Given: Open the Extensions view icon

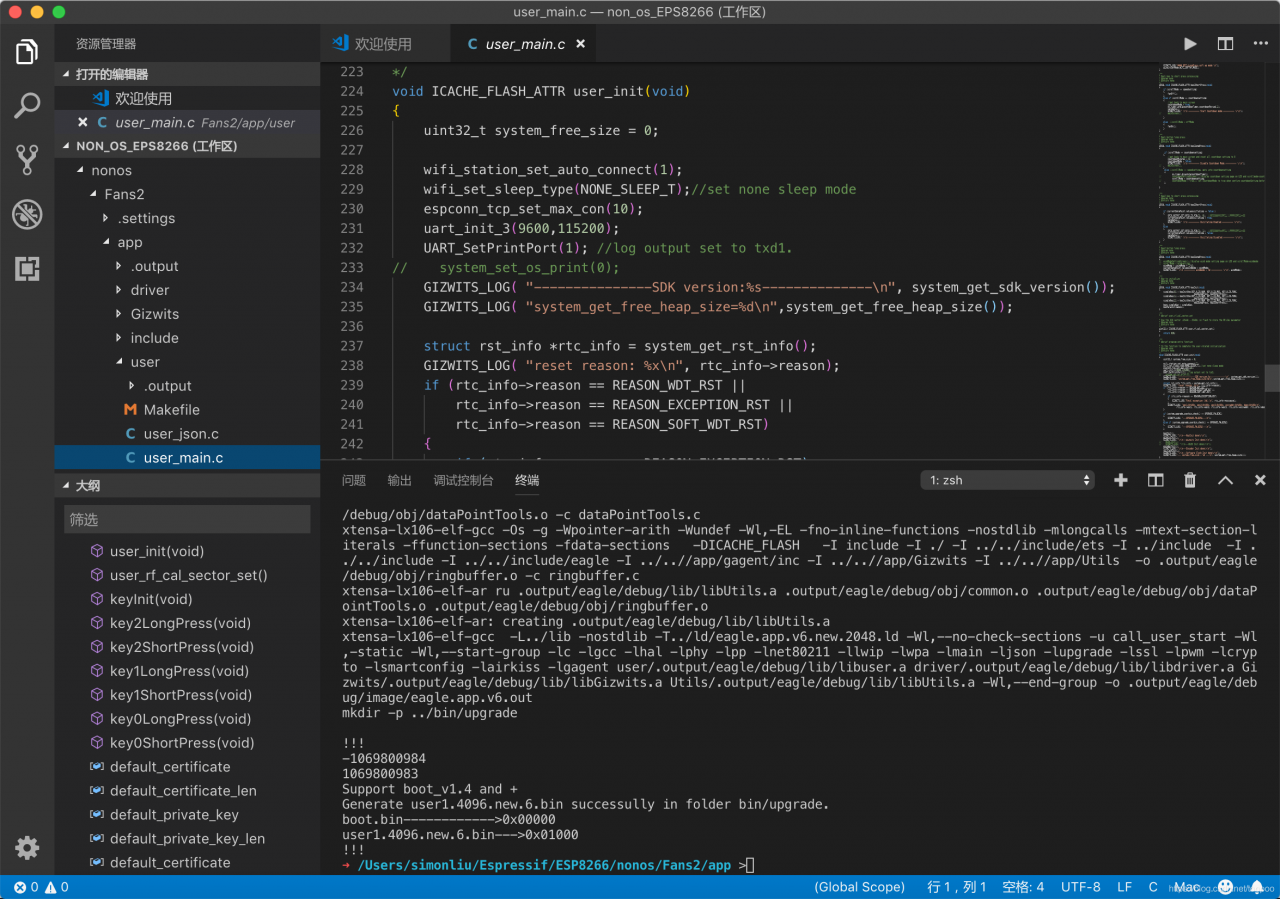Looking at the screenshot, I should (27, 268).
